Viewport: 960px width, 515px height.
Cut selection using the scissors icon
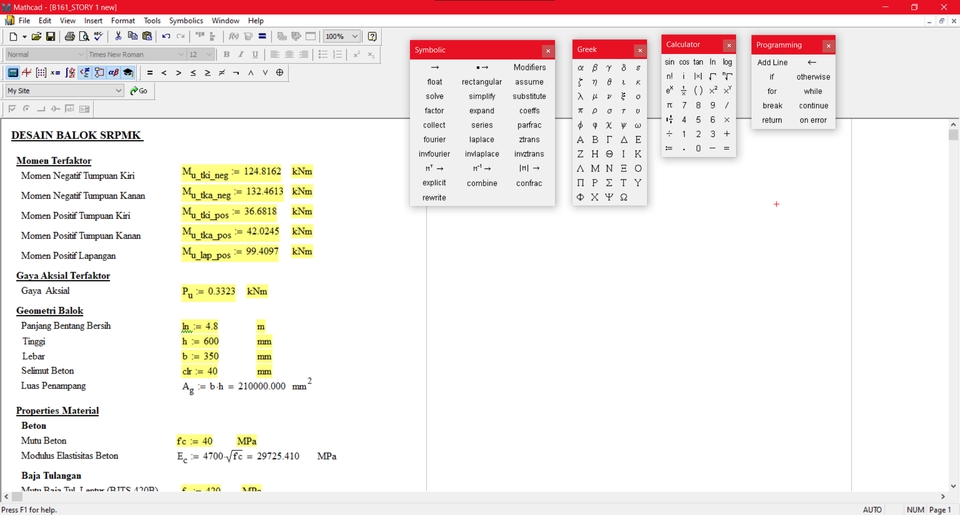pyautogui.click(x=118, y=37)
